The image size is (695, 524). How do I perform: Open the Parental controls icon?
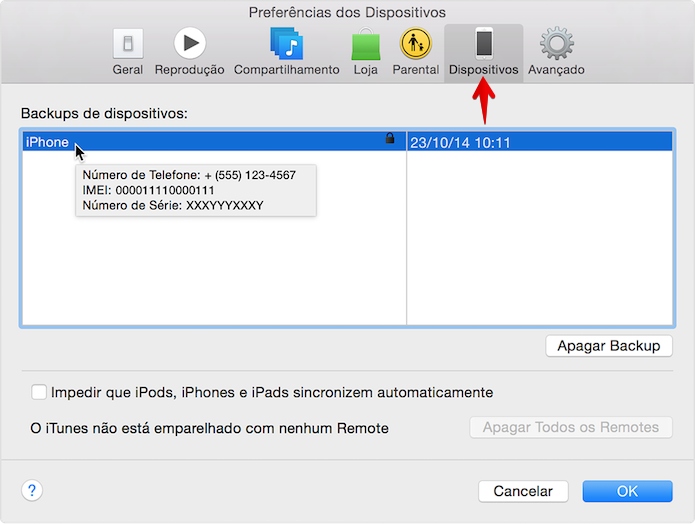tap(416, 43)
